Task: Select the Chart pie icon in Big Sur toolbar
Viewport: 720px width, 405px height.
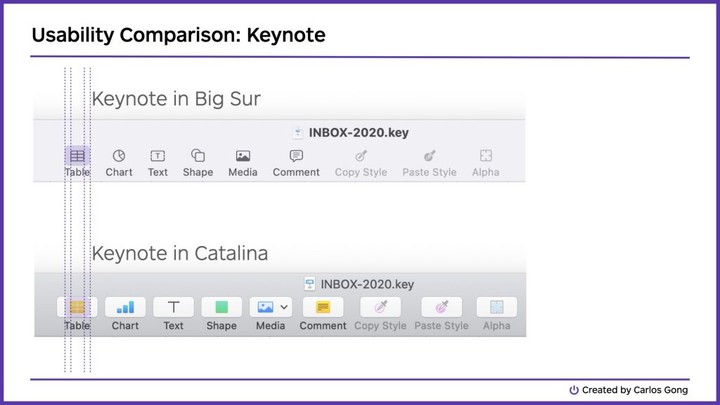Action: (x=119, y=156)
